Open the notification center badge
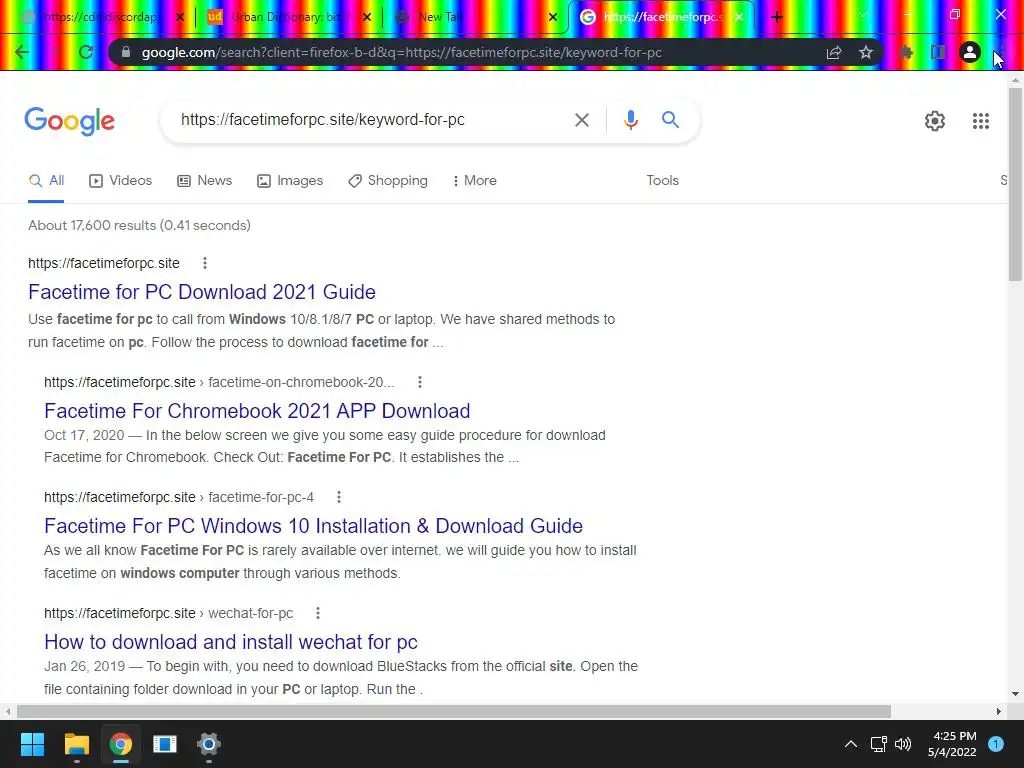Viewport: 1024px width, 768px height. click(995, 744)
